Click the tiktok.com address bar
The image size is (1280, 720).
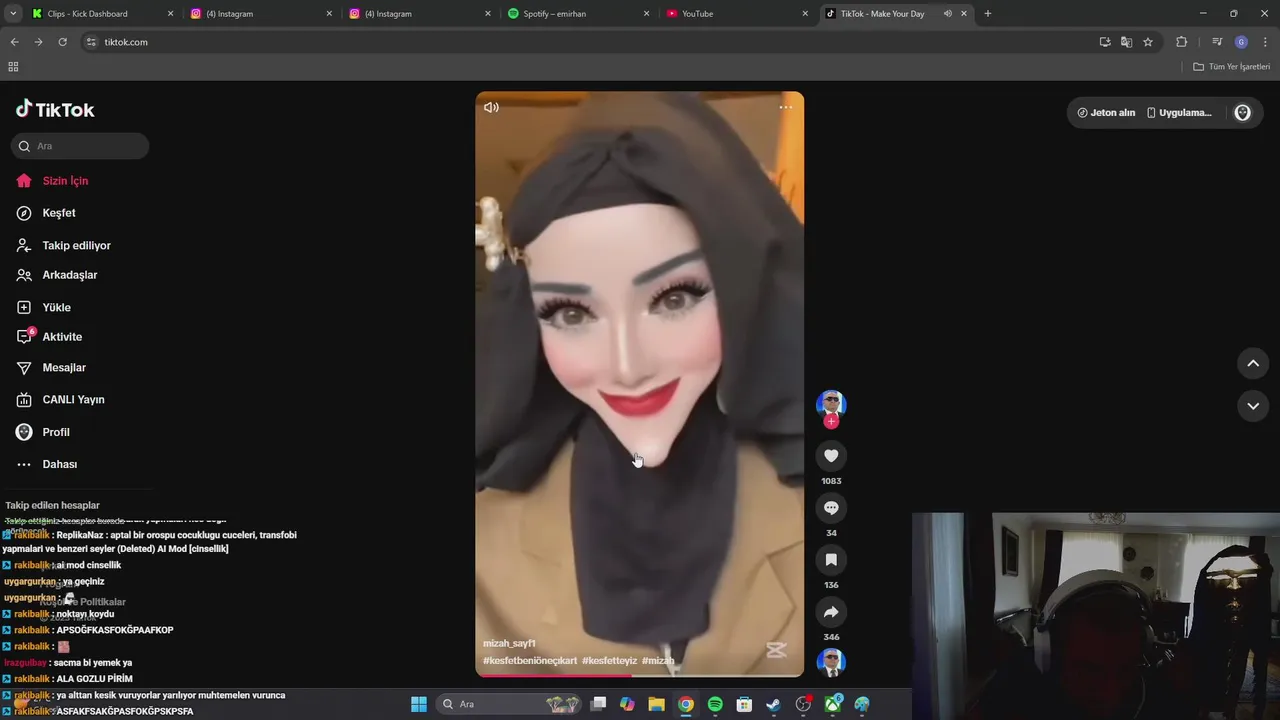(590, 42)
